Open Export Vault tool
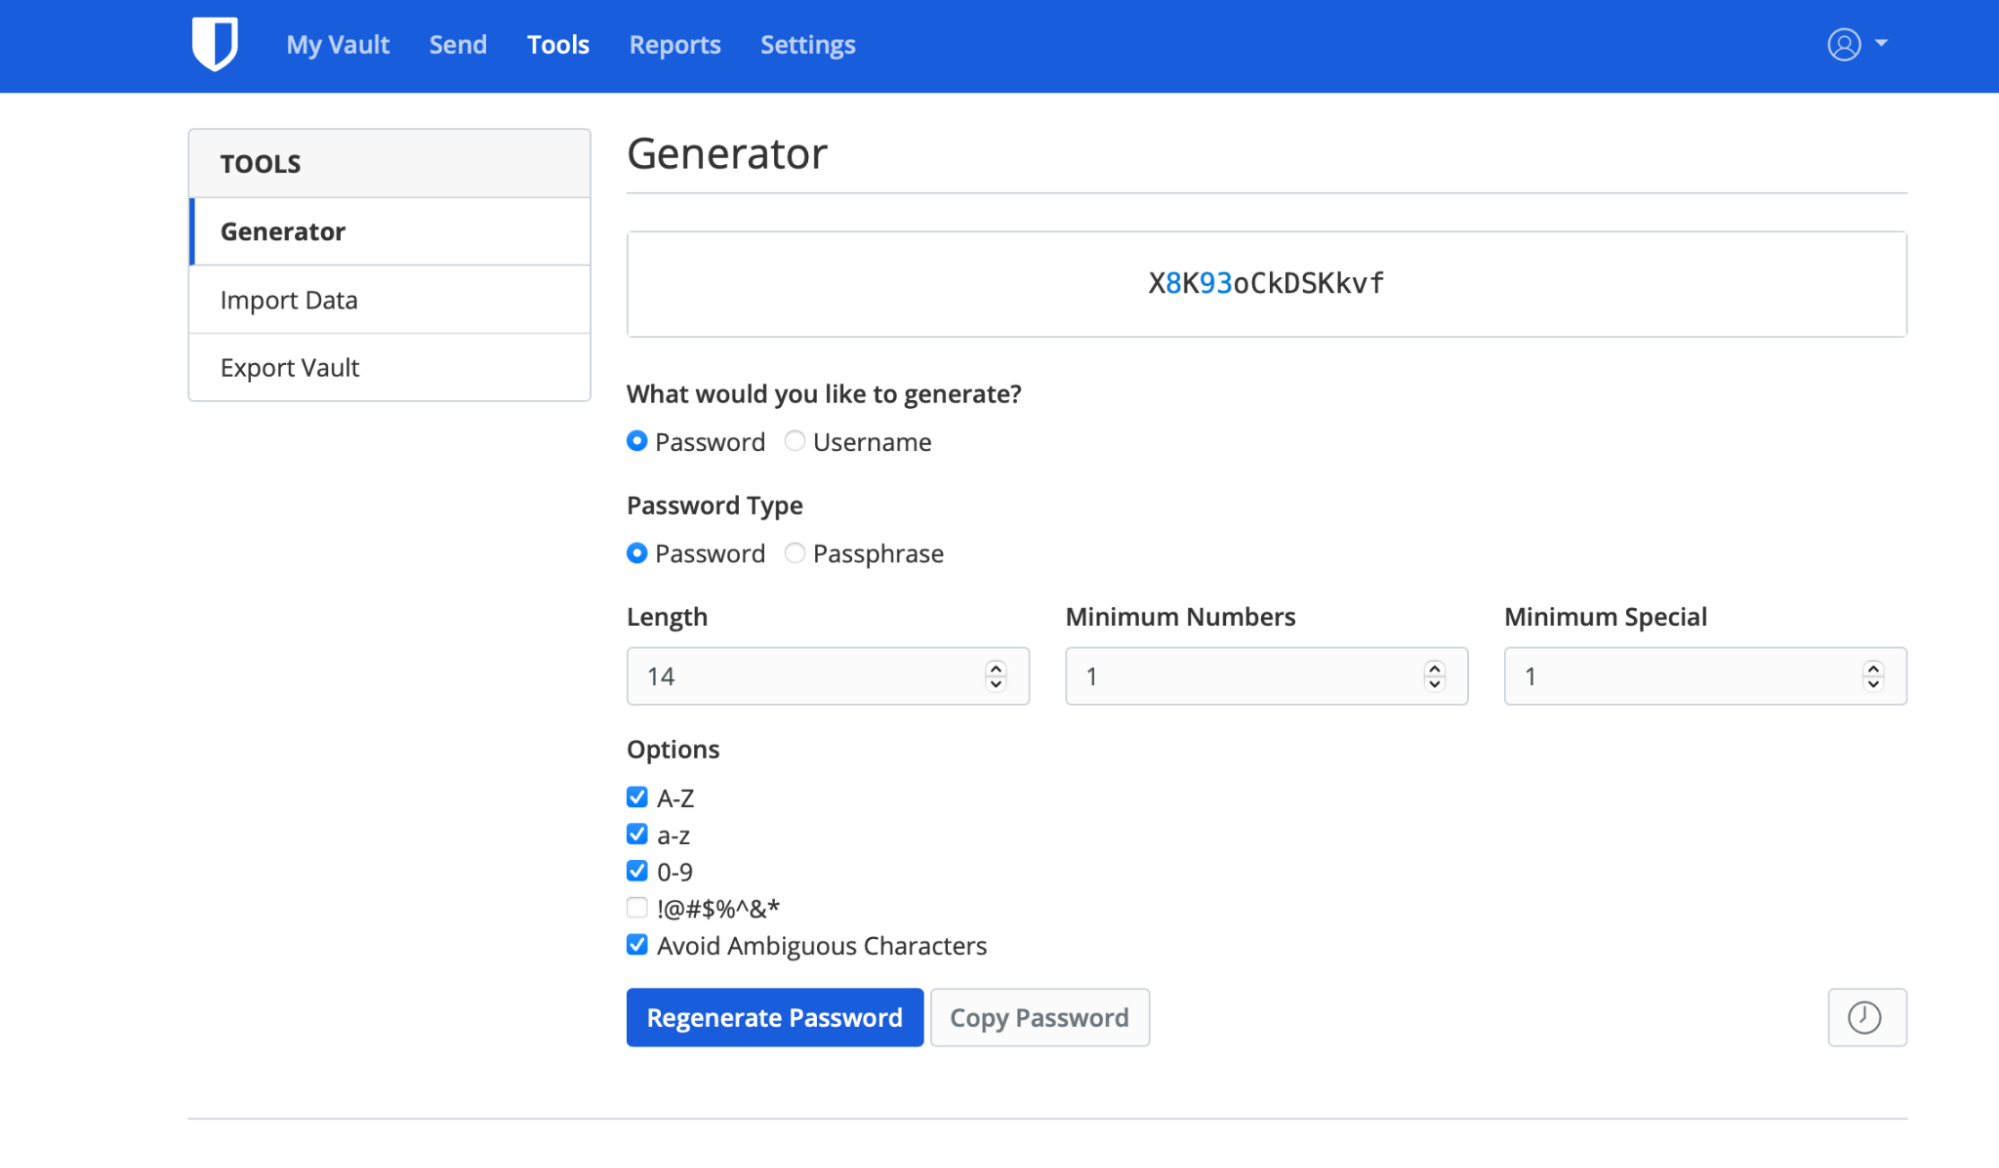 point(390,367)
